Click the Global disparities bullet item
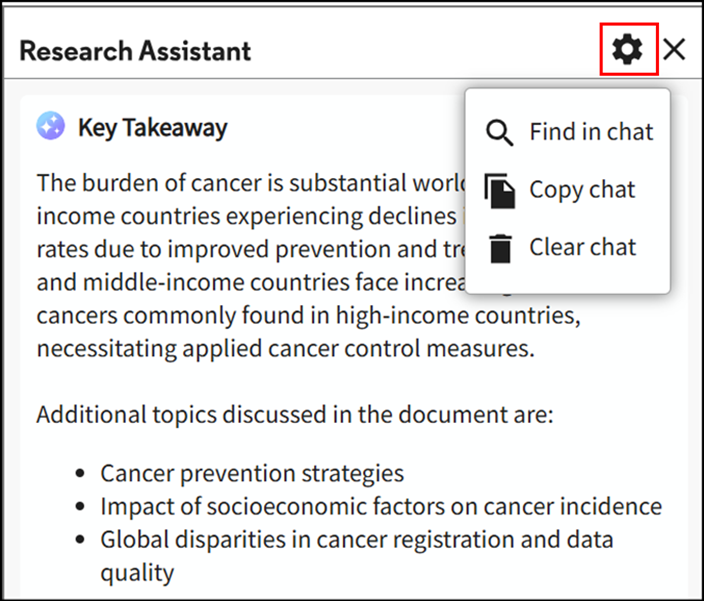Viewport: 704px width, 601px height. click(x=356, y=540)
